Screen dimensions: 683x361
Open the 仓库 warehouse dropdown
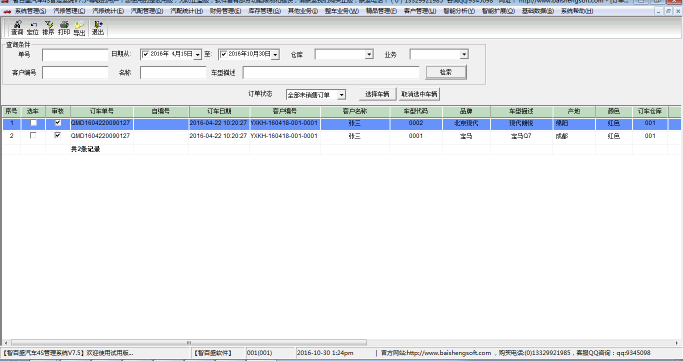coord(369,54)
